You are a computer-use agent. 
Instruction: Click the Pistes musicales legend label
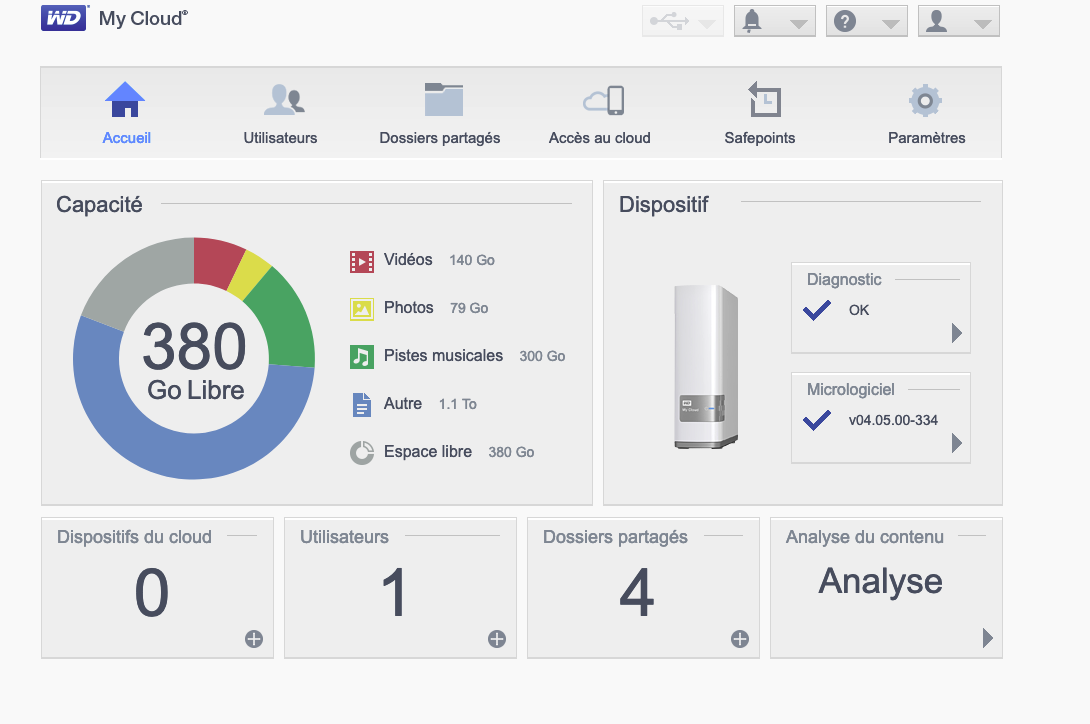444,355
